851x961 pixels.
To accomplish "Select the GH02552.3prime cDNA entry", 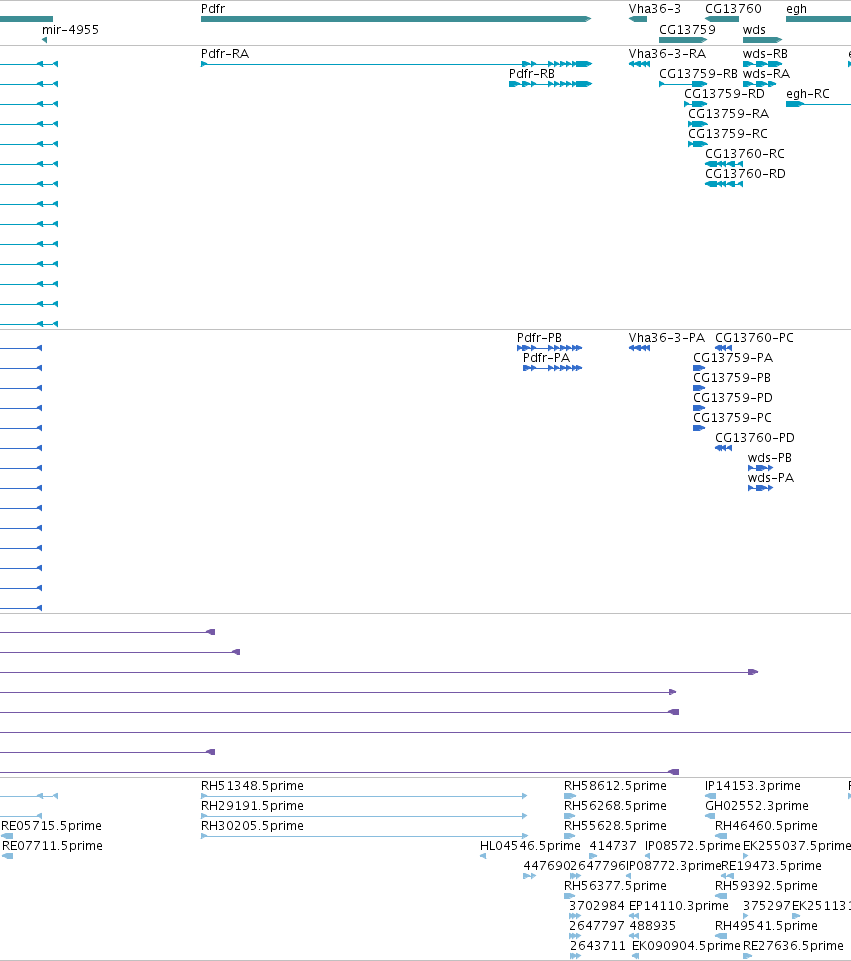I will click(757, 806).
